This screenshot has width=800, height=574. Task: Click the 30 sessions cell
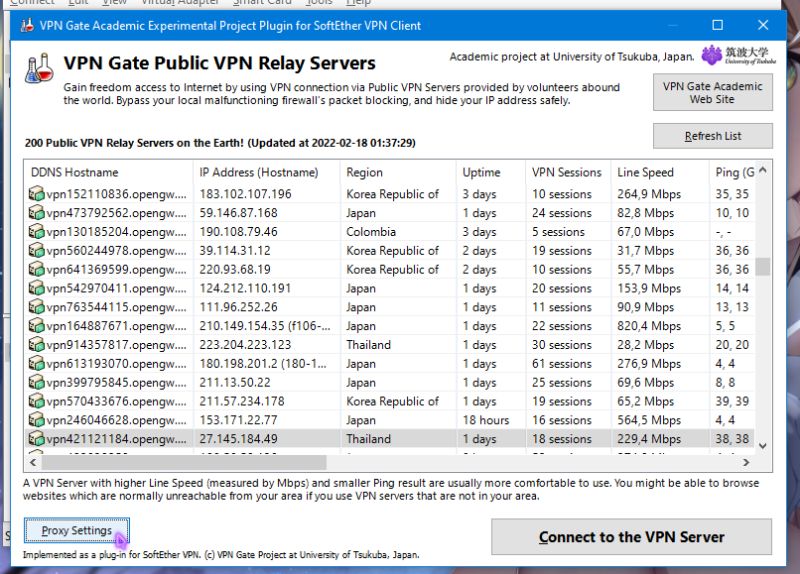pos(562,345)
